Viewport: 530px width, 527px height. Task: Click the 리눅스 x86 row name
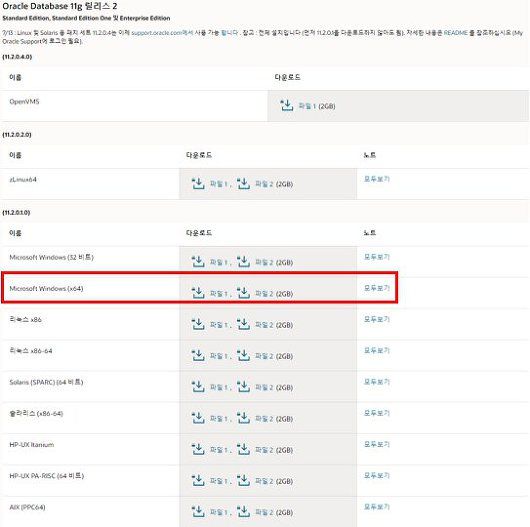tap(25, 320)
